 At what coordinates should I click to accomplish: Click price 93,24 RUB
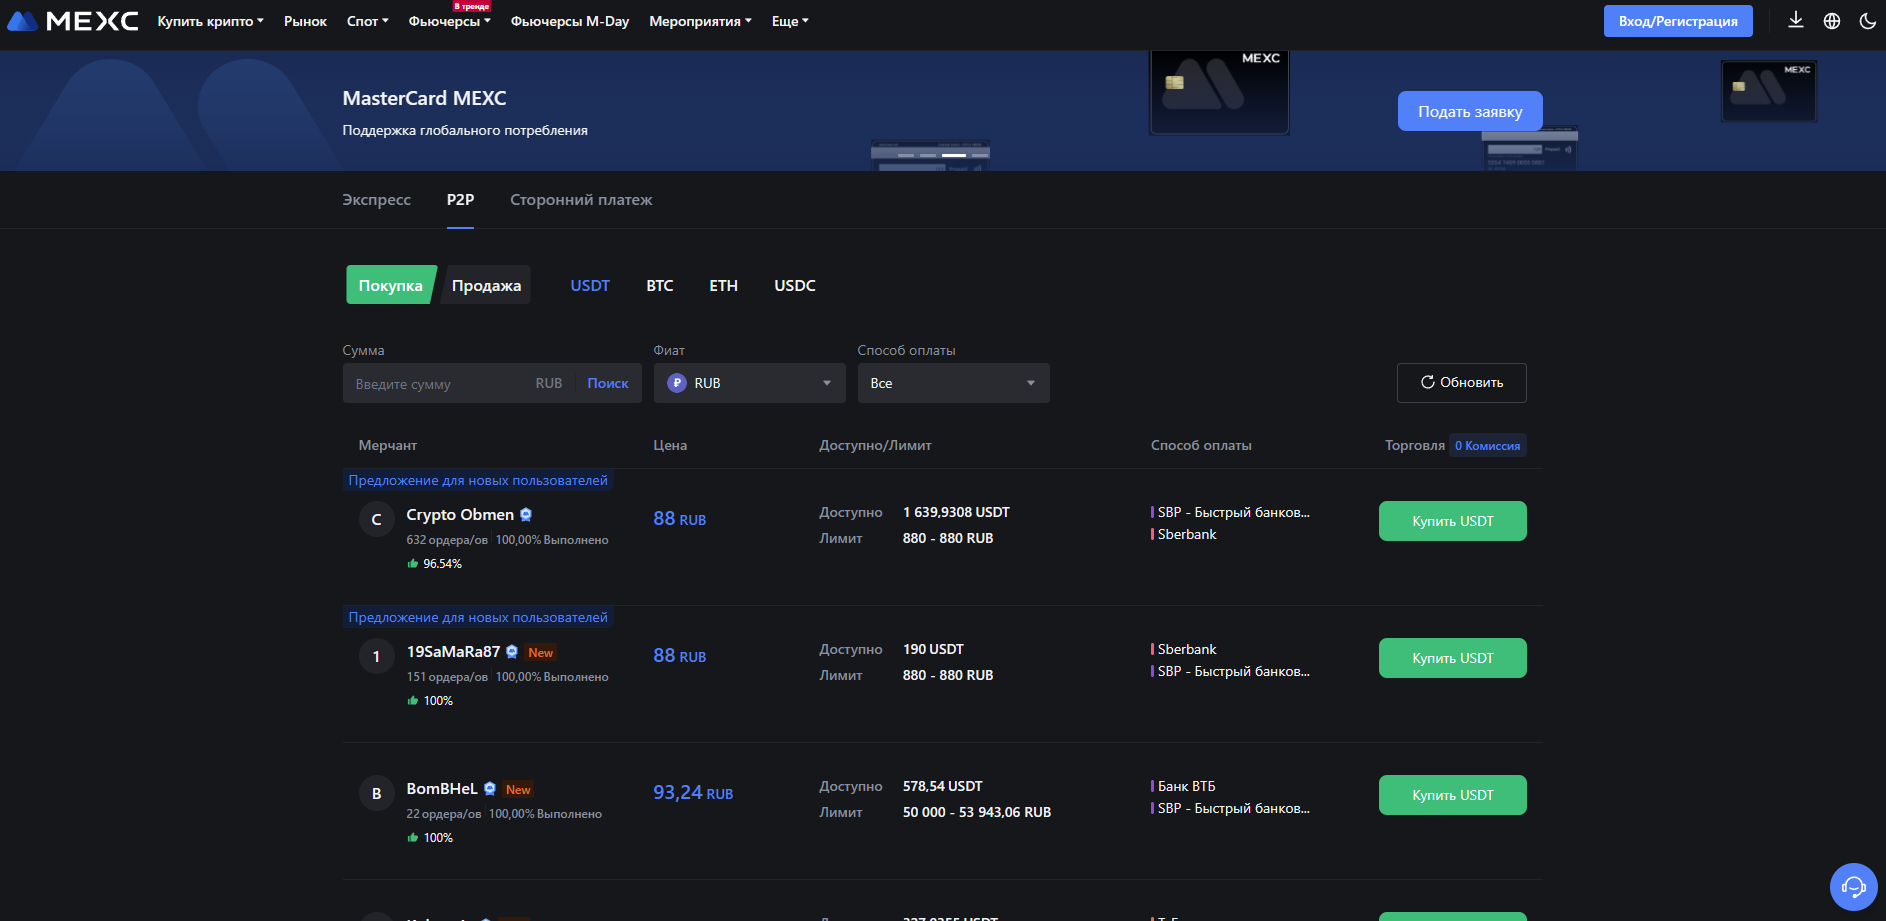[x=693, y=793]
